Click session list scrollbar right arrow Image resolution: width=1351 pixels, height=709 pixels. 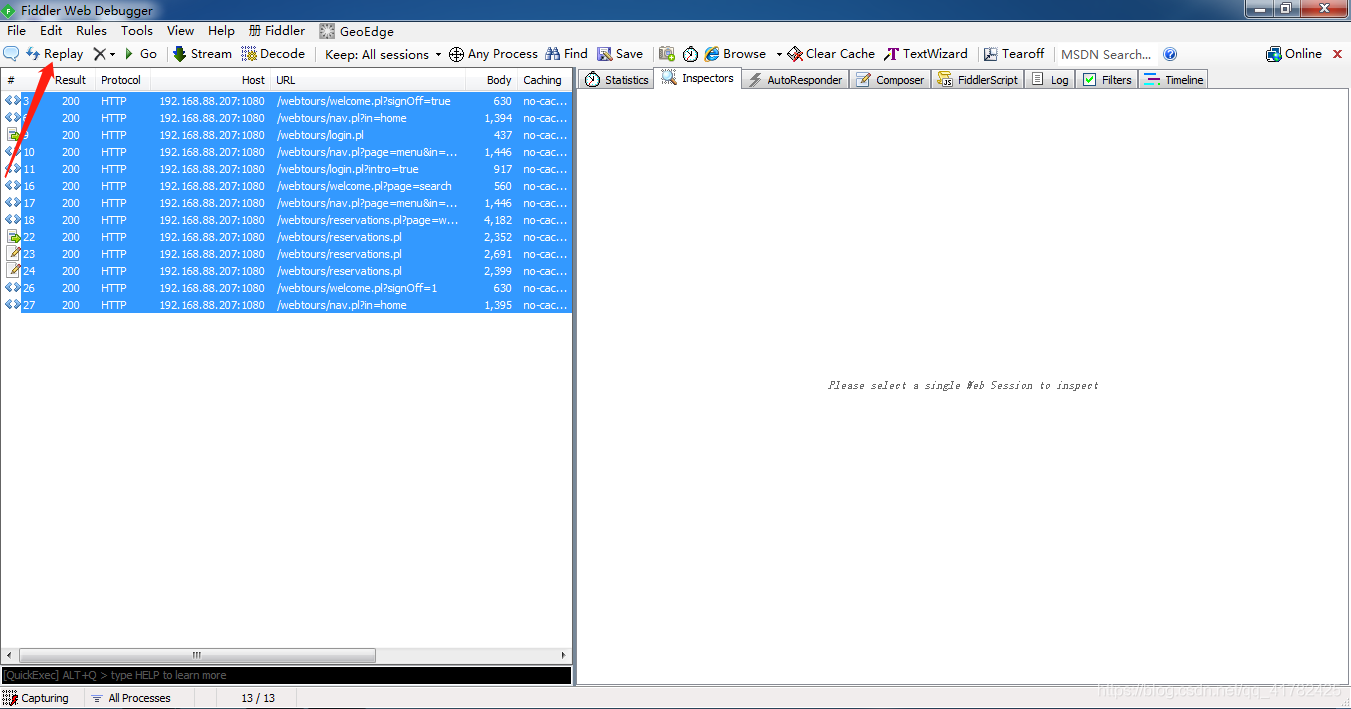coord(565,656)
